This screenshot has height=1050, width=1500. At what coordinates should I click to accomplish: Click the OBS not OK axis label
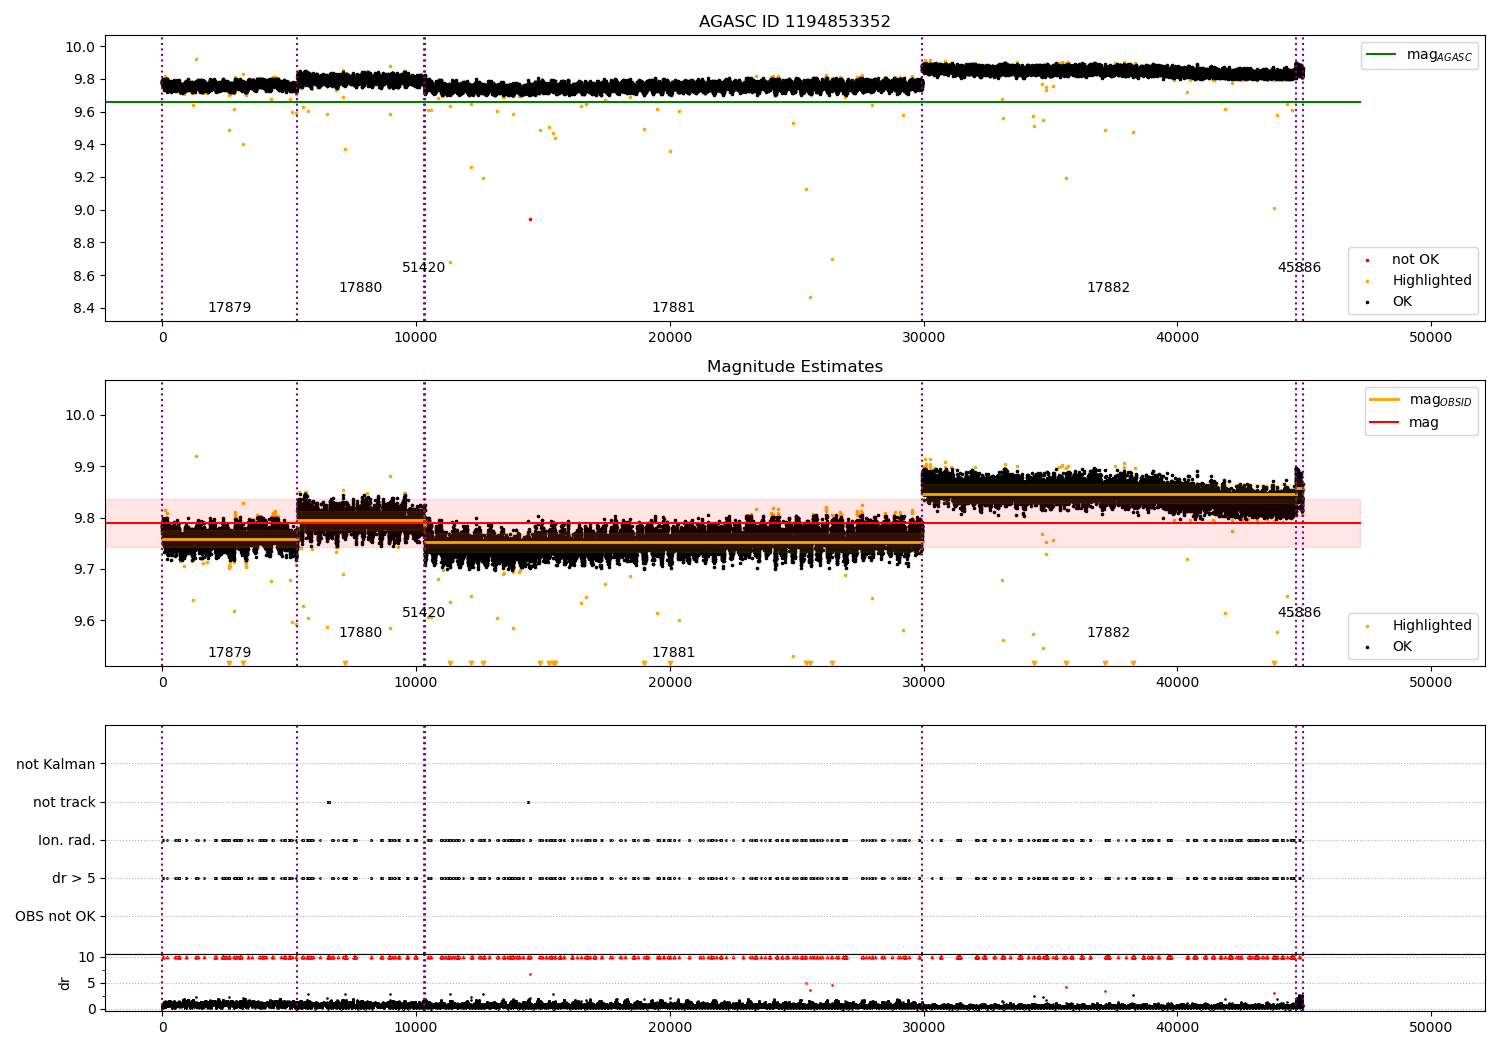coord(55,917)
